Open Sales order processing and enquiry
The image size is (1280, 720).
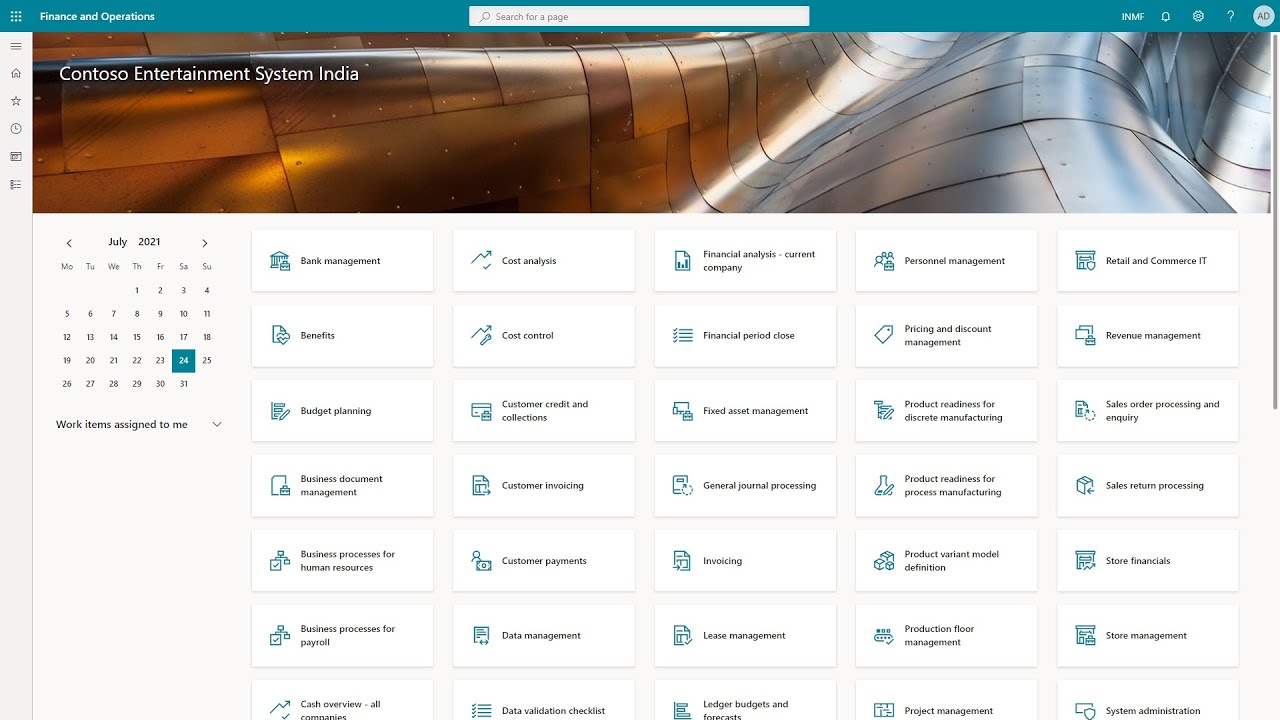coord(1148,411)
